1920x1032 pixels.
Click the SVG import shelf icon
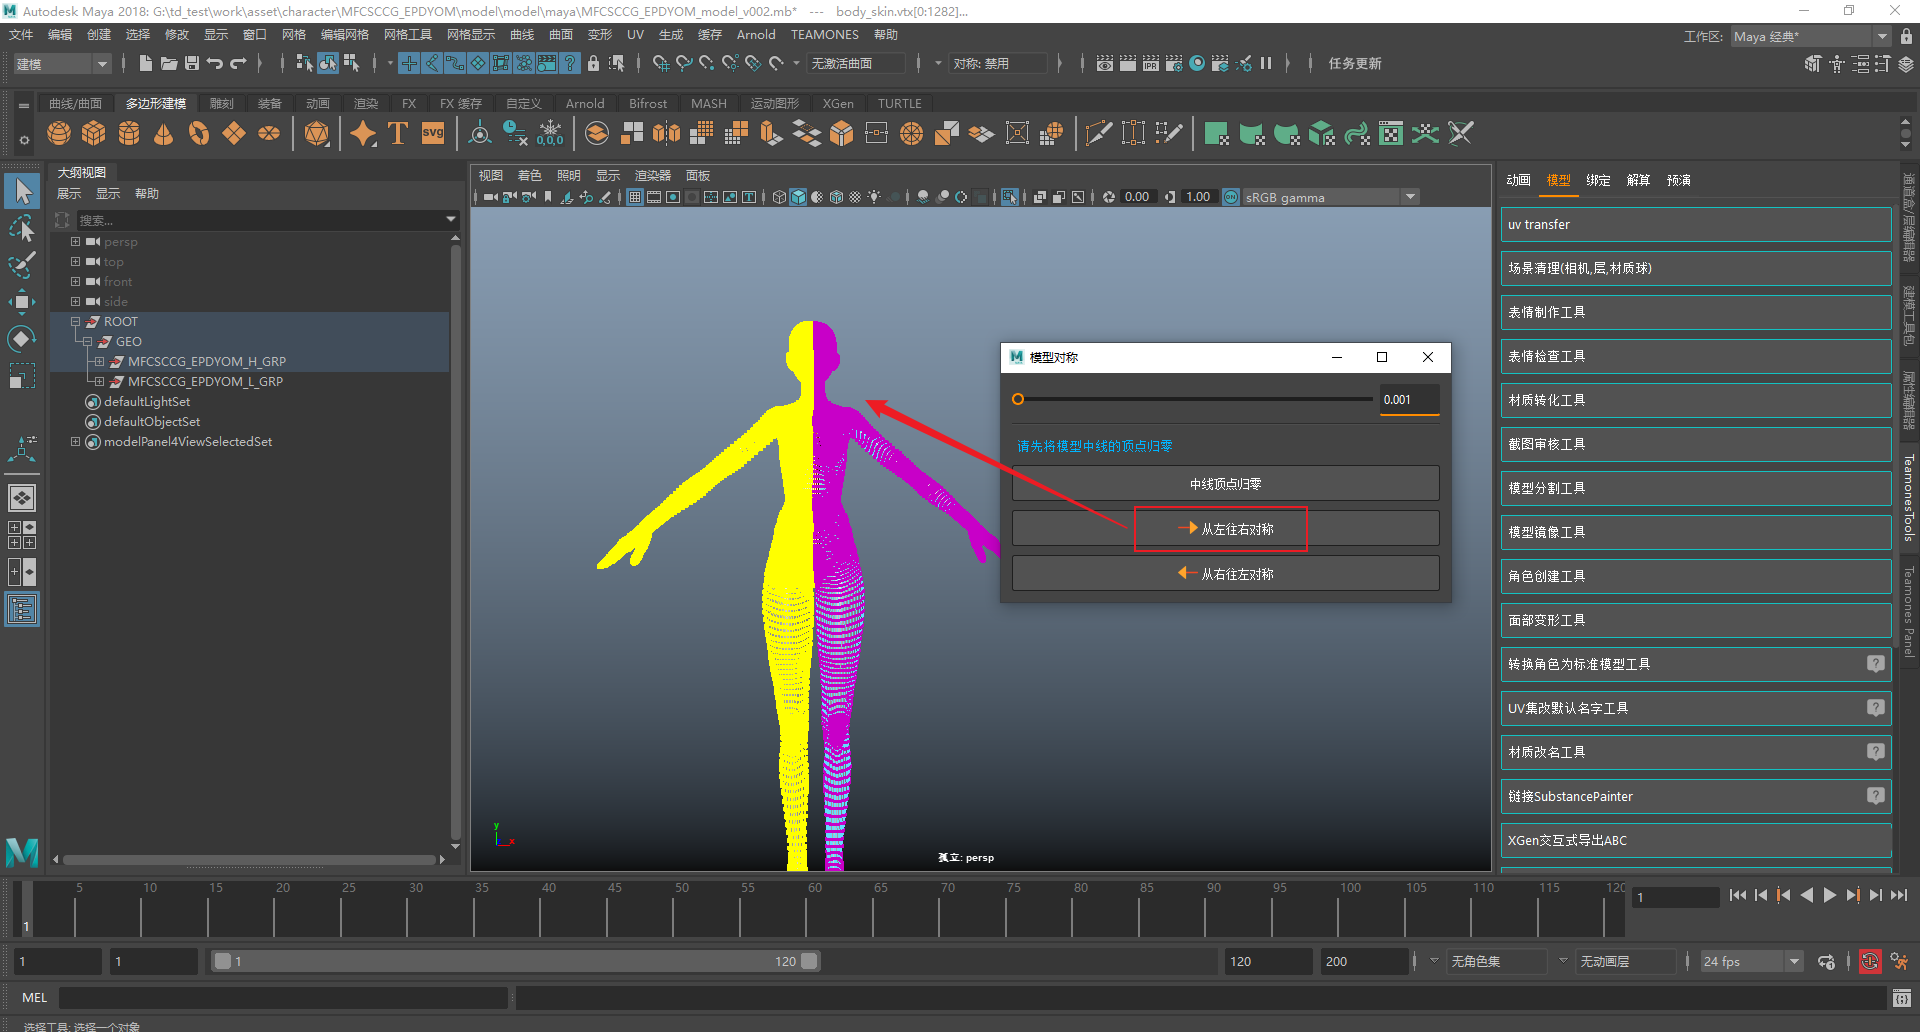tap(433, 134)
